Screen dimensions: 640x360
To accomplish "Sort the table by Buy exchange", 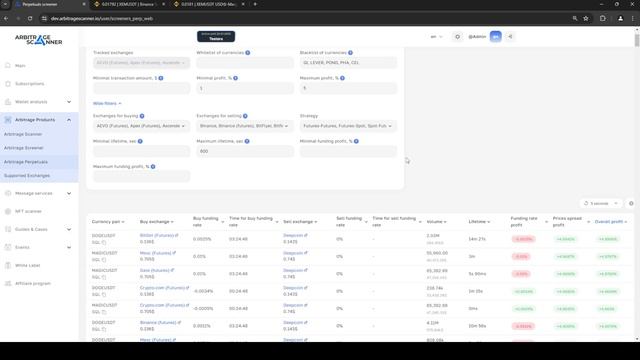I will pos(157,222).
